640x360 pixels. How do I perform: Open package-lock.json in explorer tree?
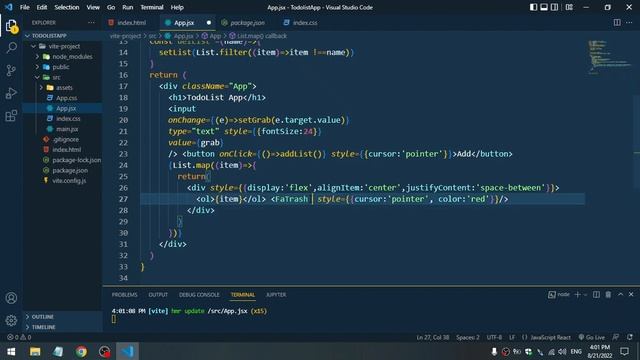(x=62, y=160)
